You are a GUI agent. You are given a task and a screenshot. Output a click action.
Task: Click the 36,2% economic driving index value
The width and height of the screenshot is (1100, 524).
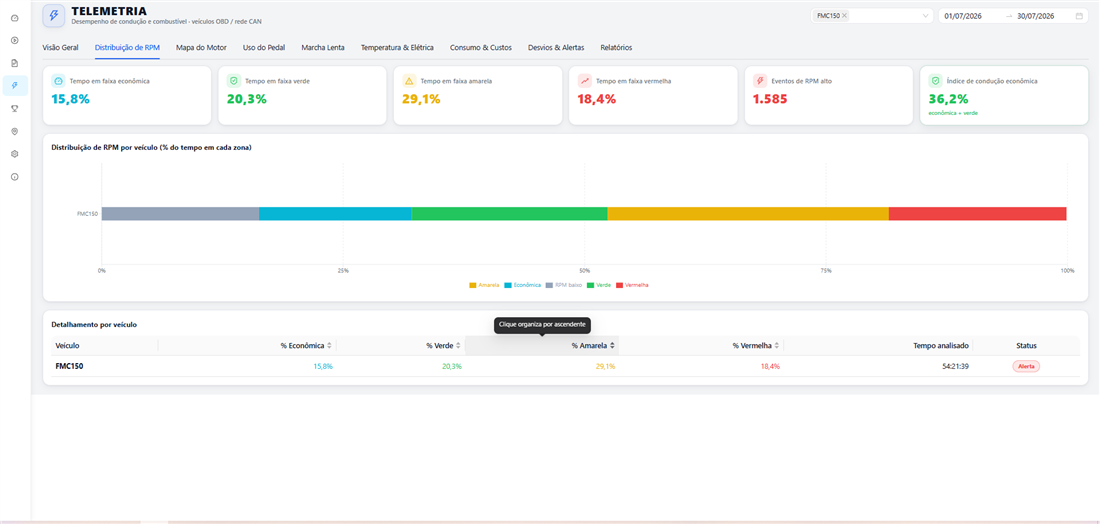[948, 99]
